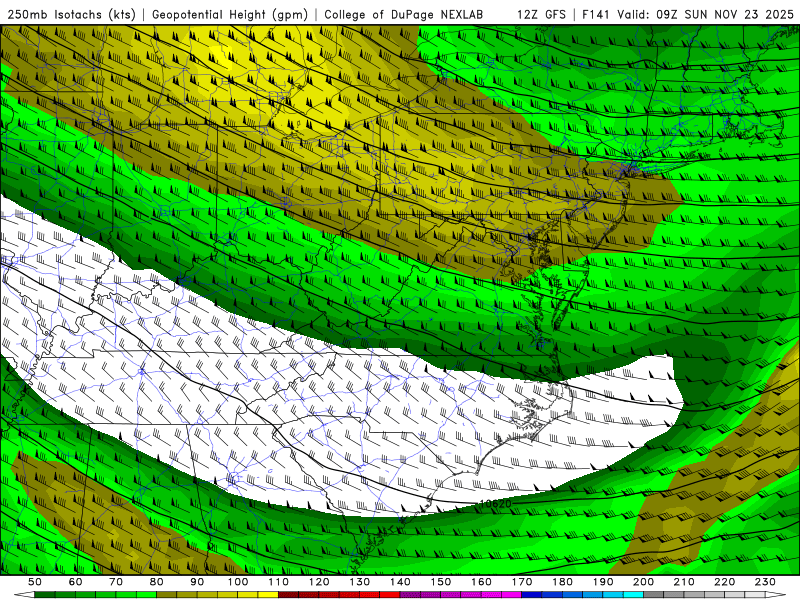
Task: Click the '180' legend value
Action: pyautogui.click(x=562, y=582)
